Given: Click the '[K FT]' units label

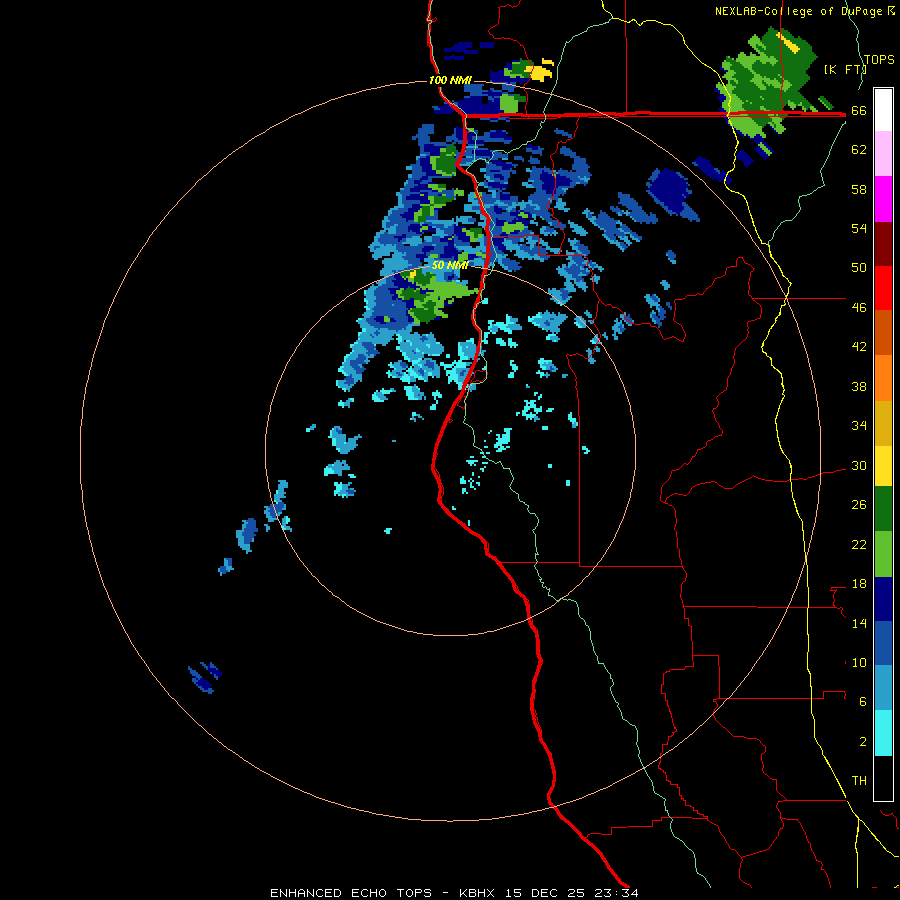Looking at the screenshot, I should click(x=845, y=70).
